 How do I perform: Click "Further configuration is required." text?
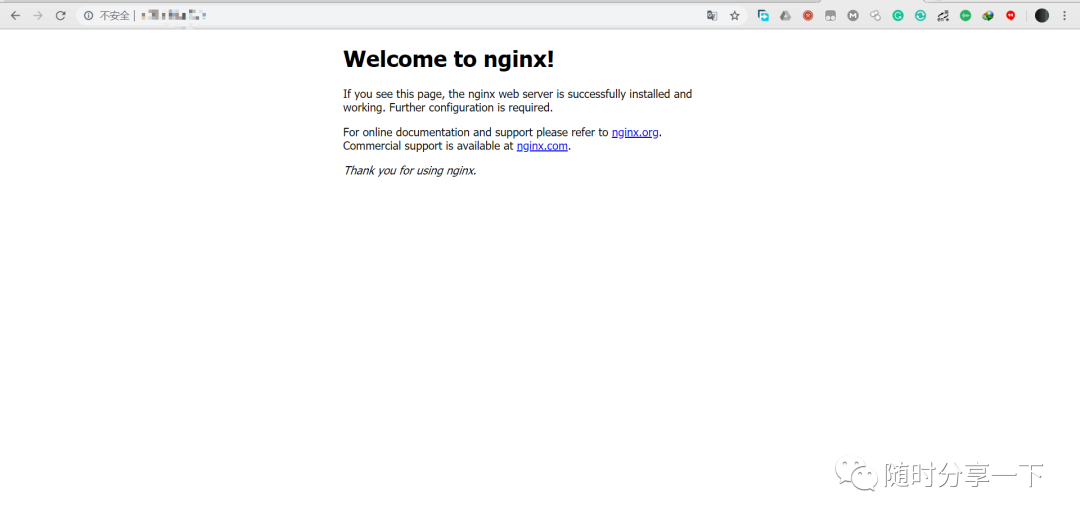[x=472, y=107]
